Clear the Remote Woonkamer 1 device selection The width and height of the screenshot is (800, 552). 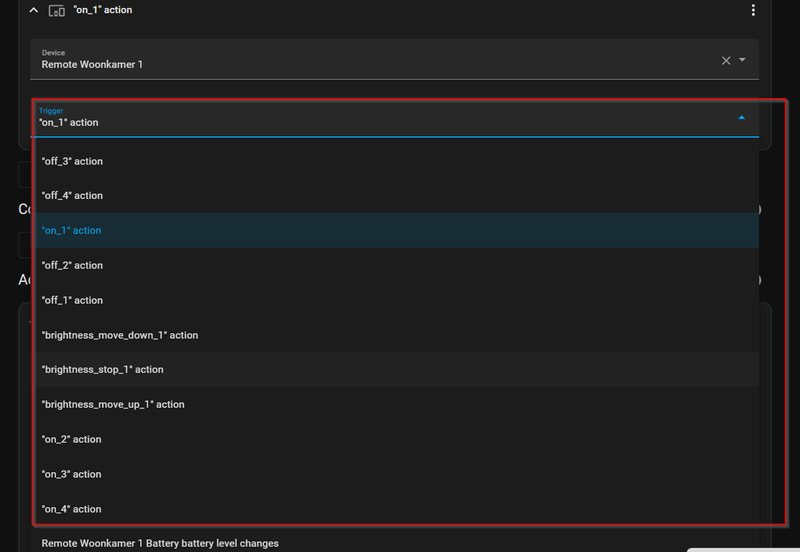coord(726,61)
